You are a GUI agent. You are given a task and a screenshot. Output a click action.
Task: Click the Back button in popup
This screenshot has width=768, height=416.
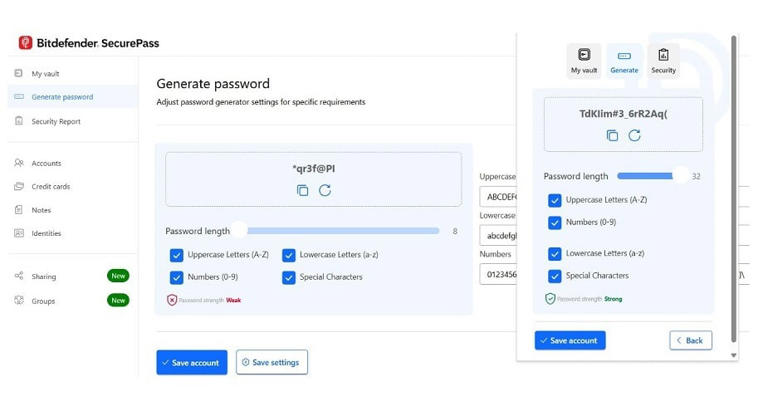(691, 340)
